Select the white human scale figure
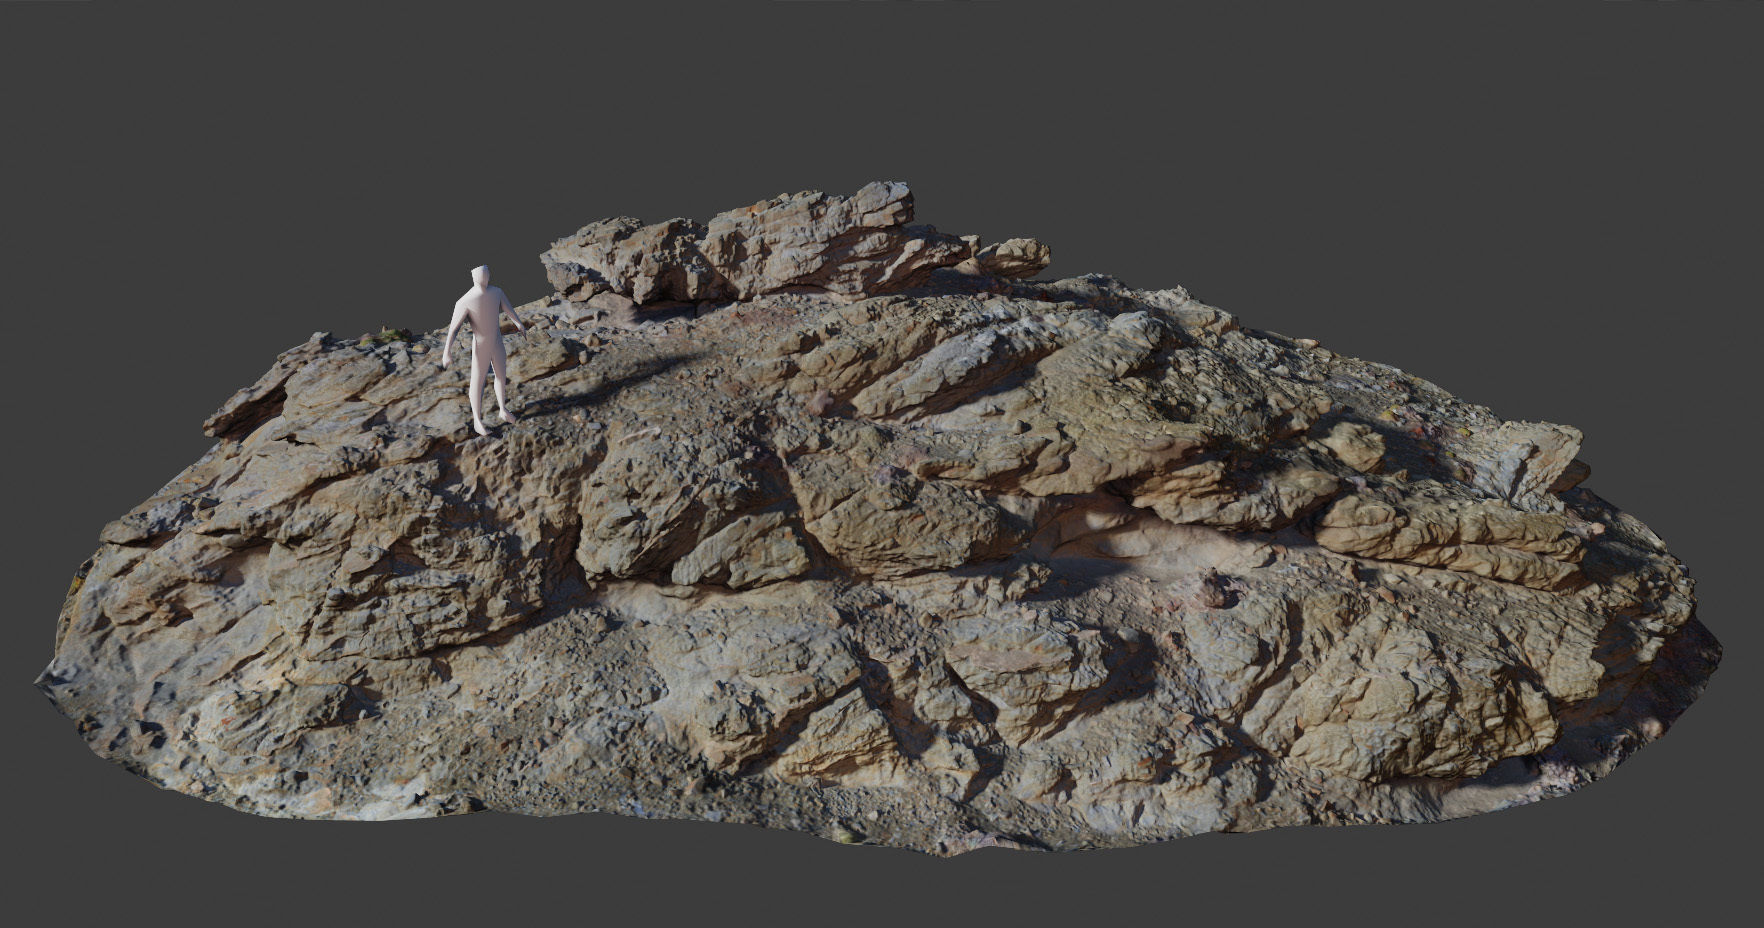The width and height of the screenshot is (1764, 928). [485, 350]
